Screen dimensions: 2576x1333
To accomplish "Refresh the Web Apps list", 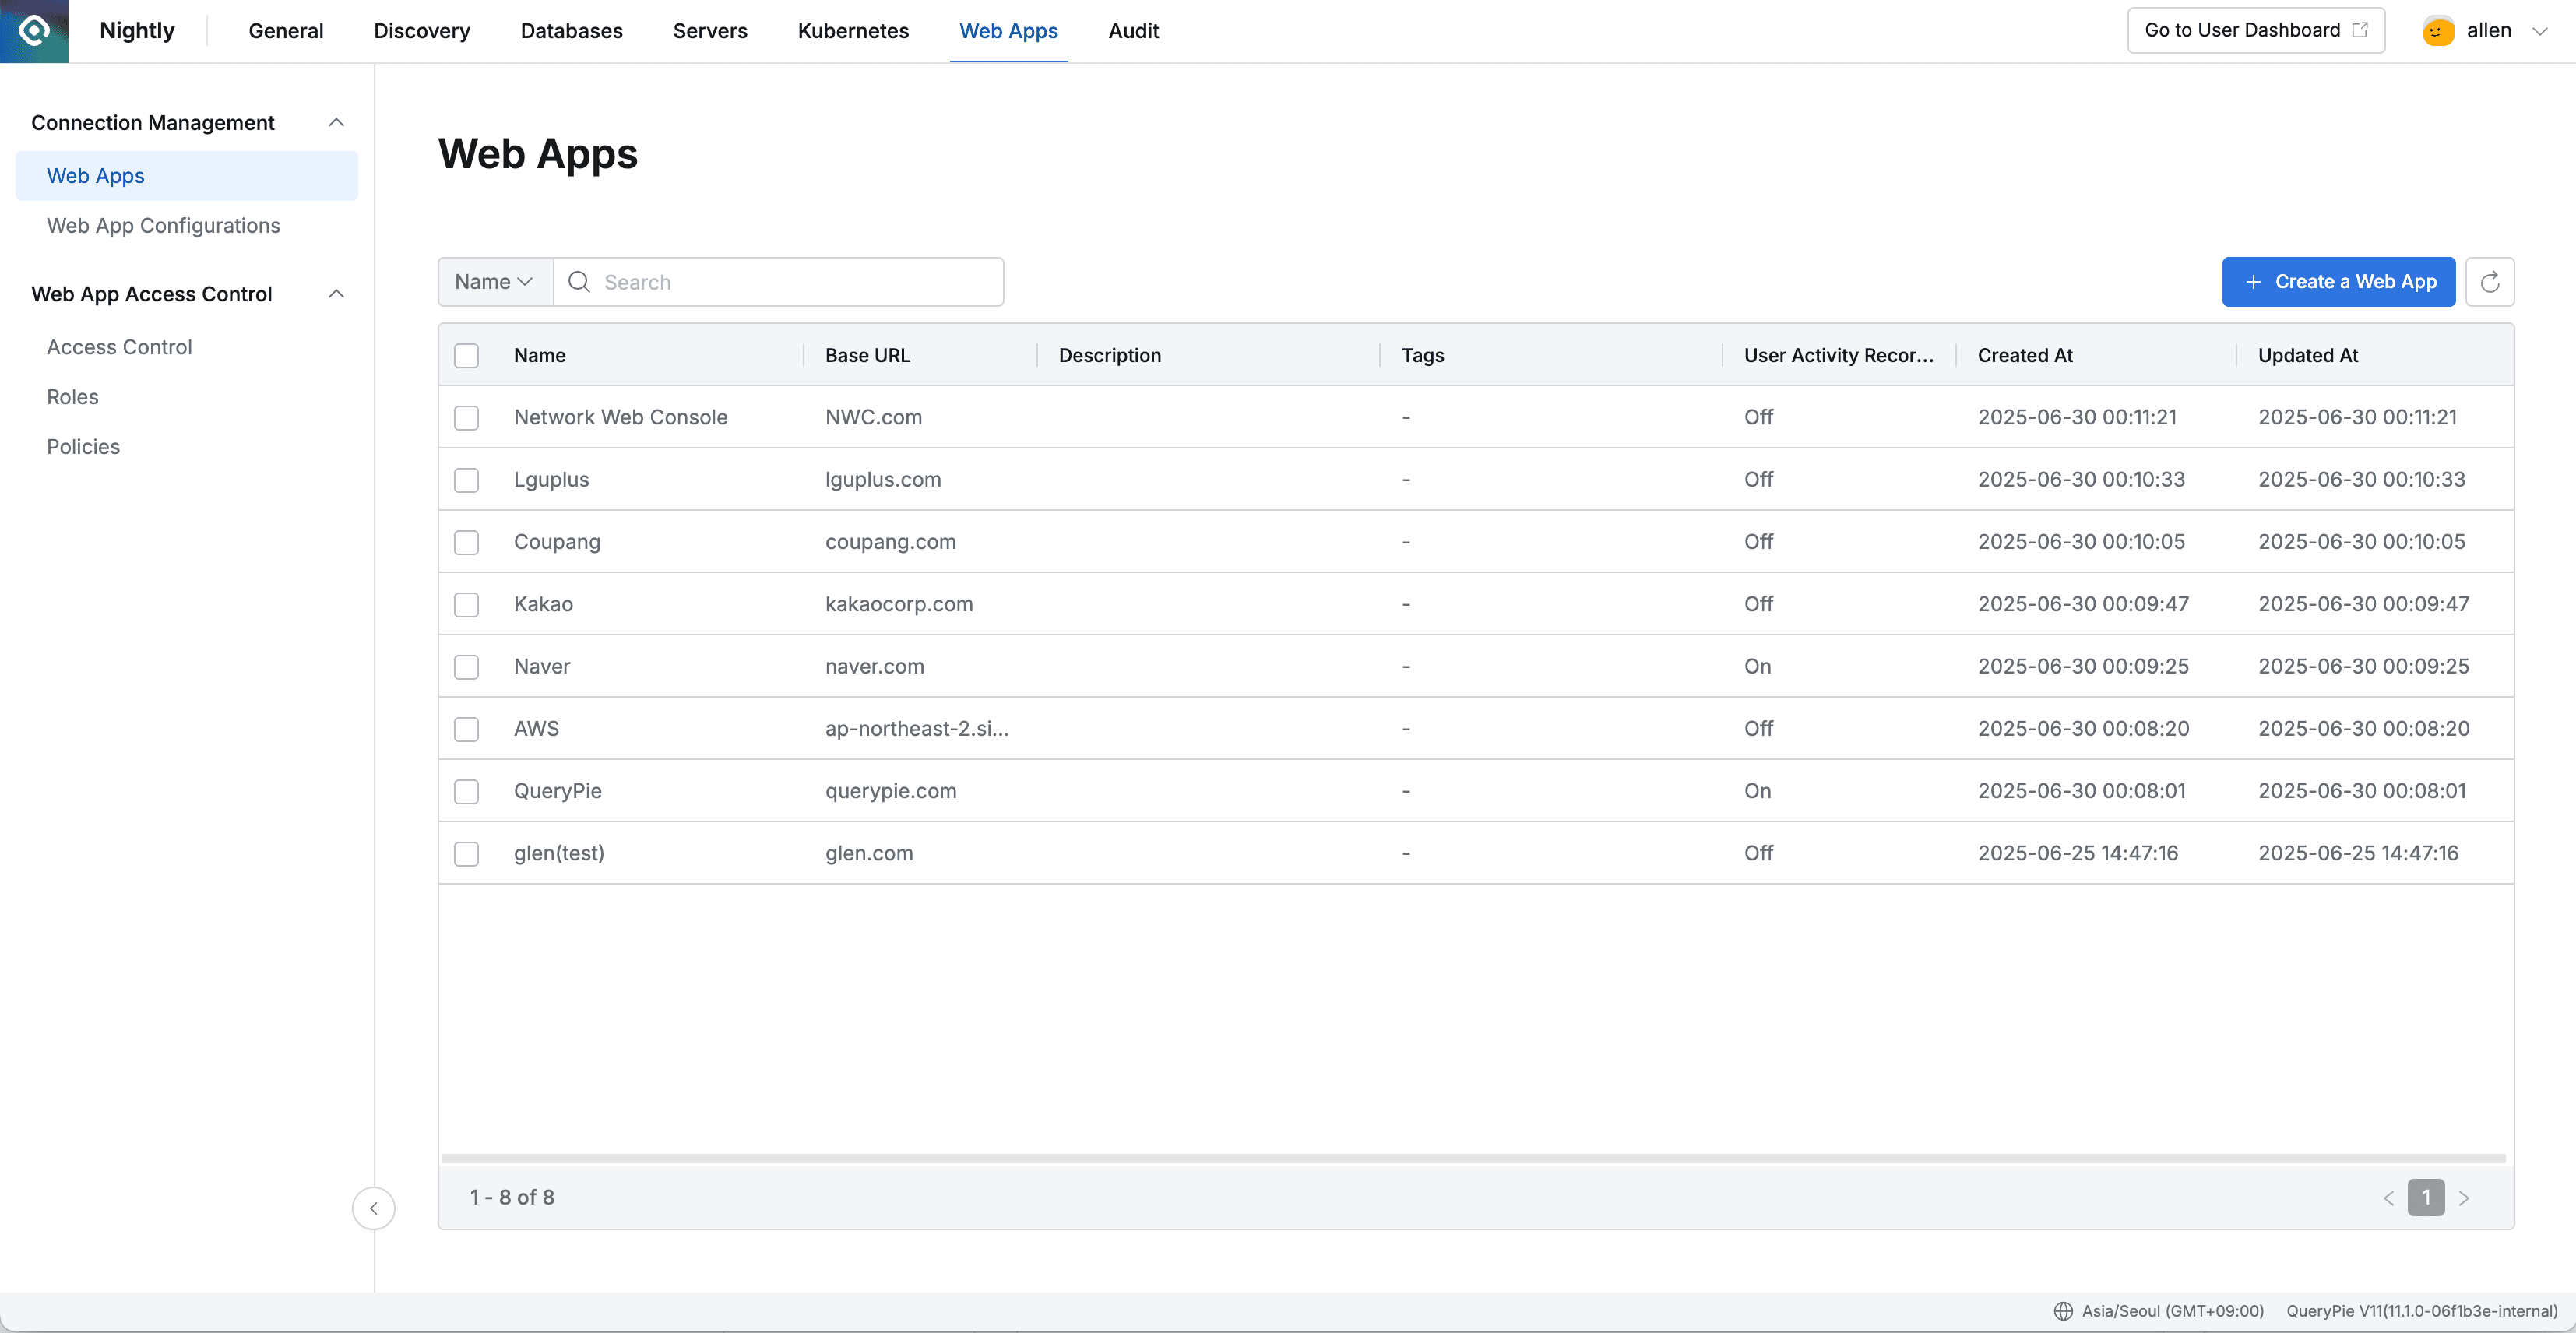I will pos(2491,281).
